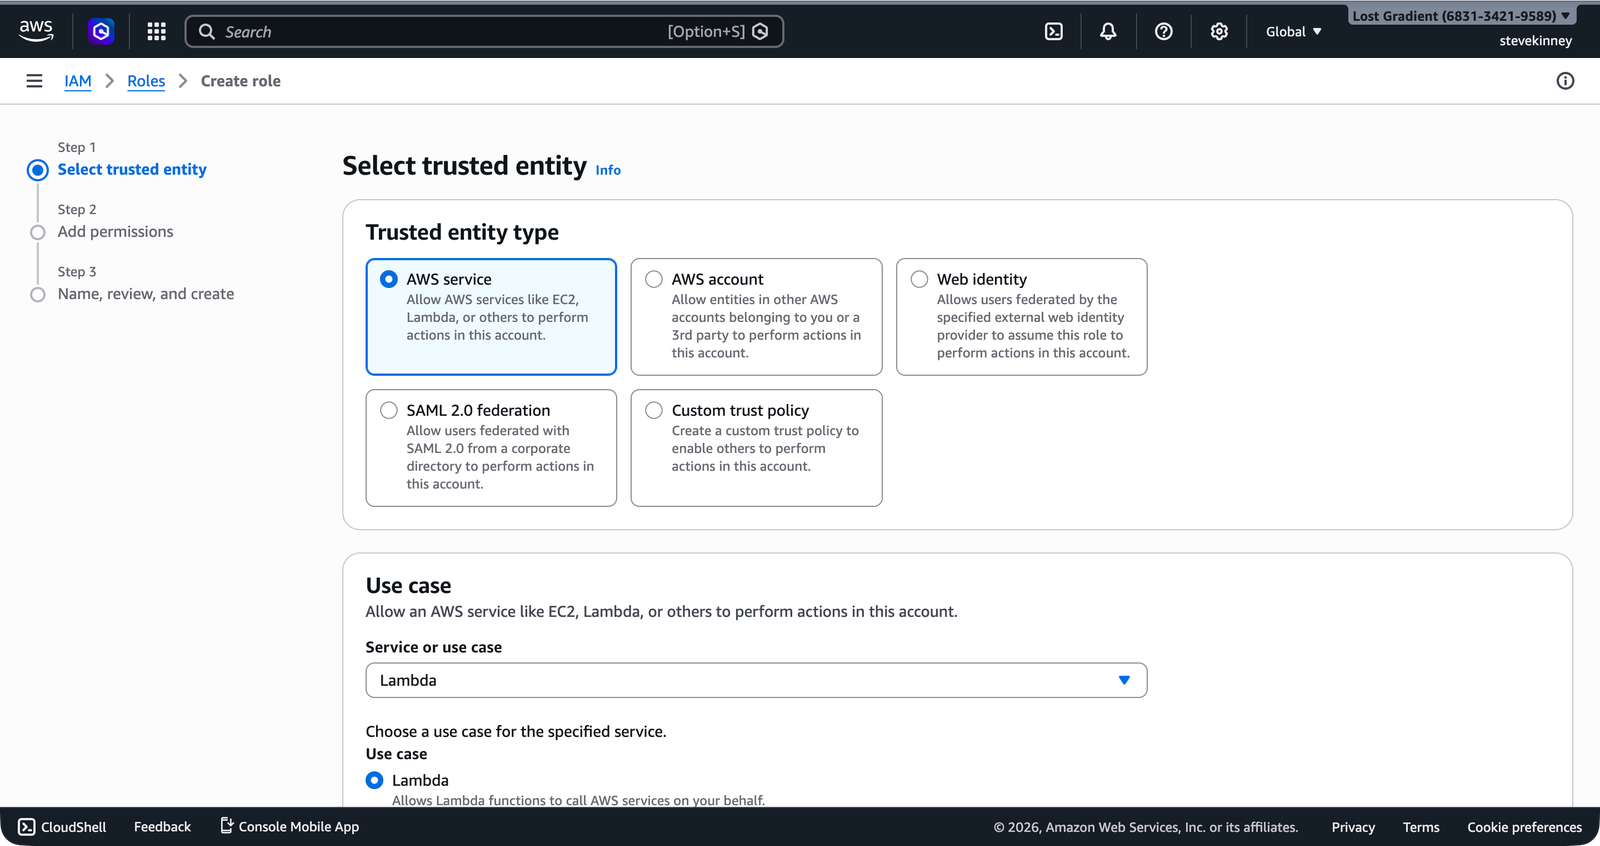Open the services grid menu

[x=156, y=32]
